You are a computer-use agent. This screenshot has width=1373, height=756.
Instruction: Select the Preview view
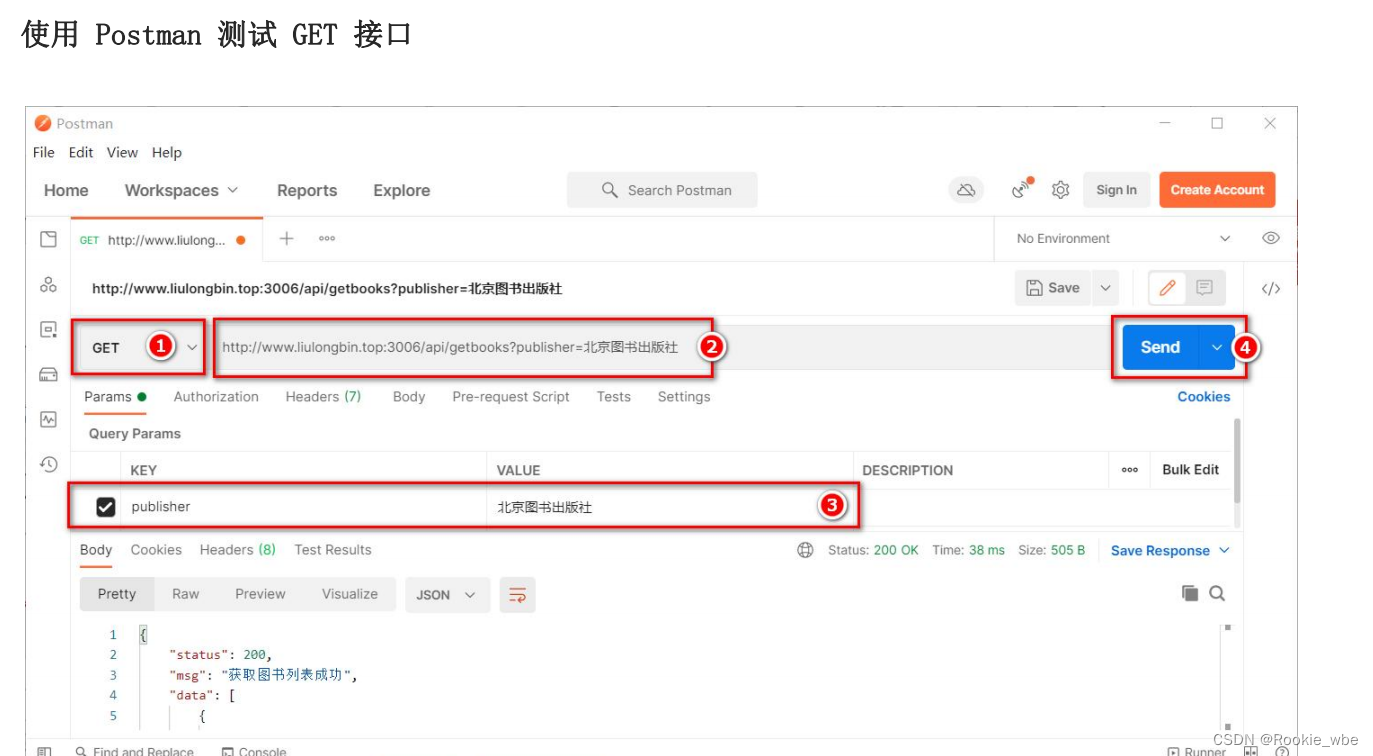pos(261,594)
